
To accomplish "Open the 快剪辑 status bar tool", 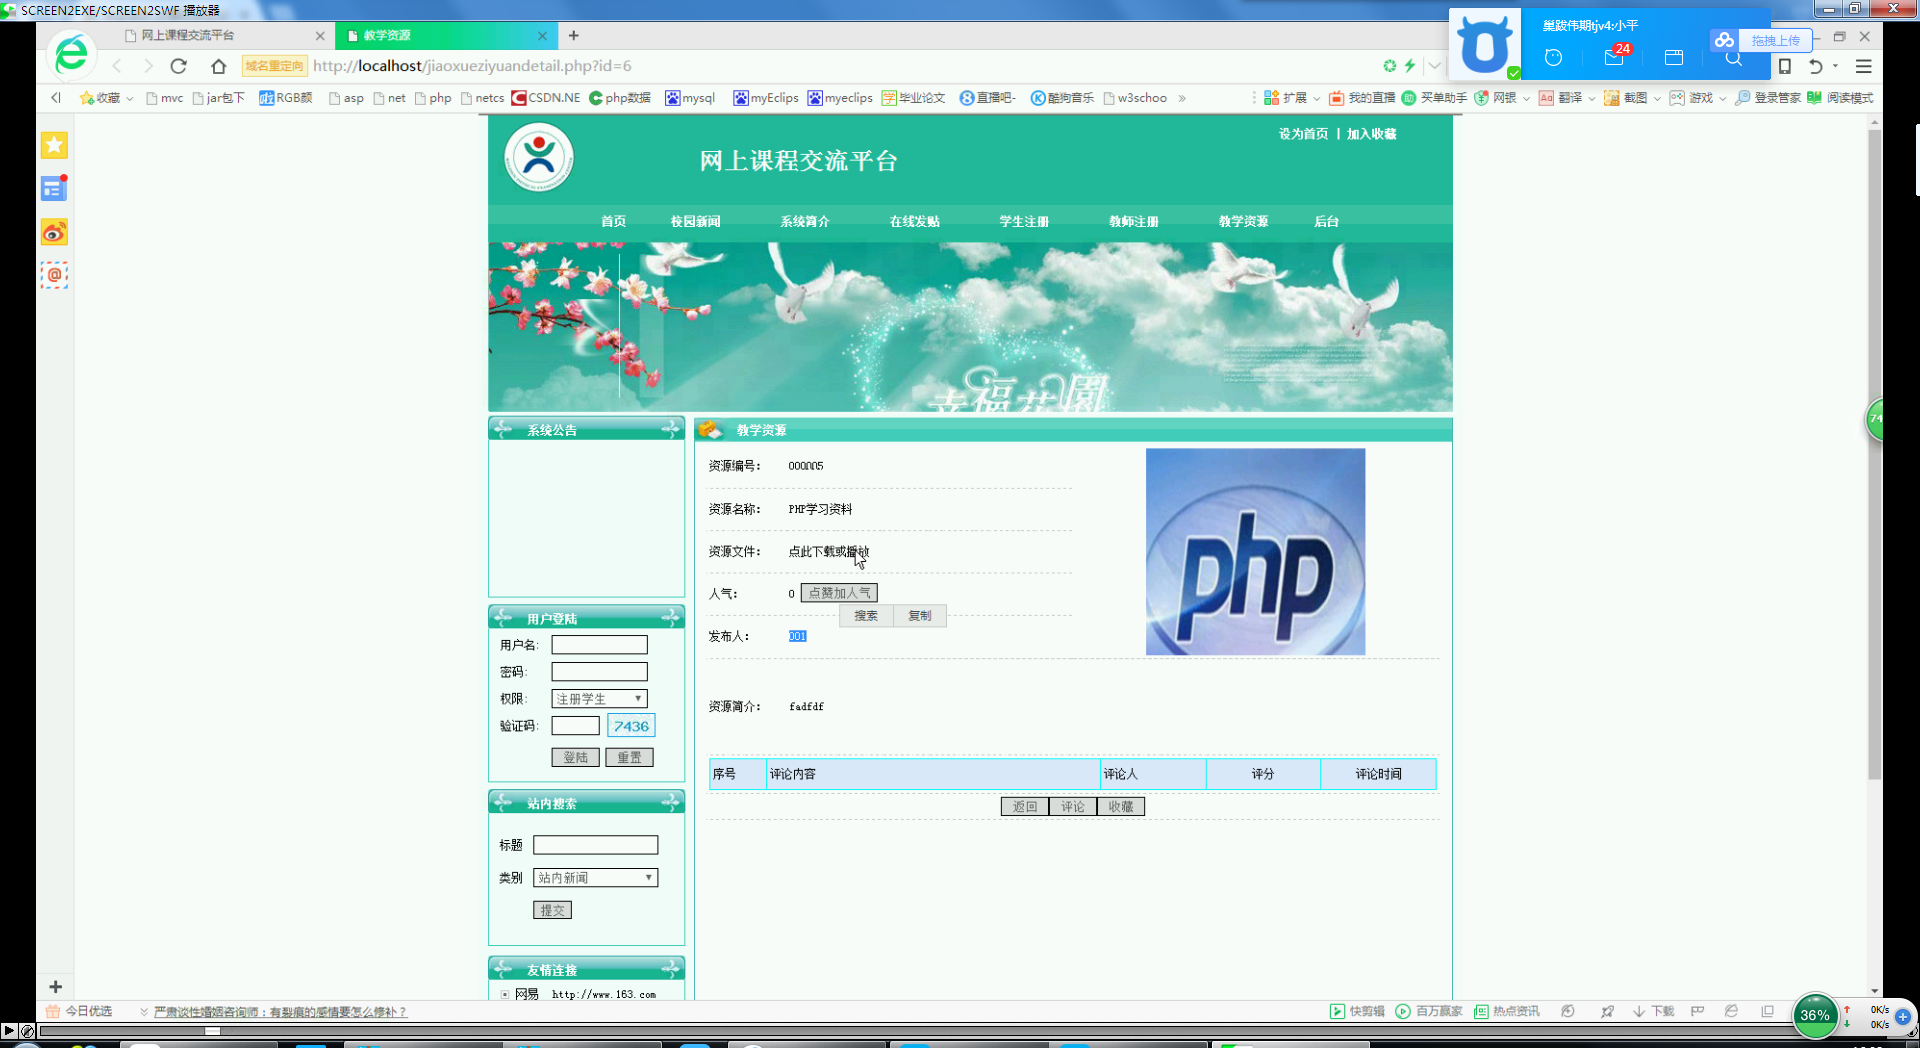I will 1357,1011.
